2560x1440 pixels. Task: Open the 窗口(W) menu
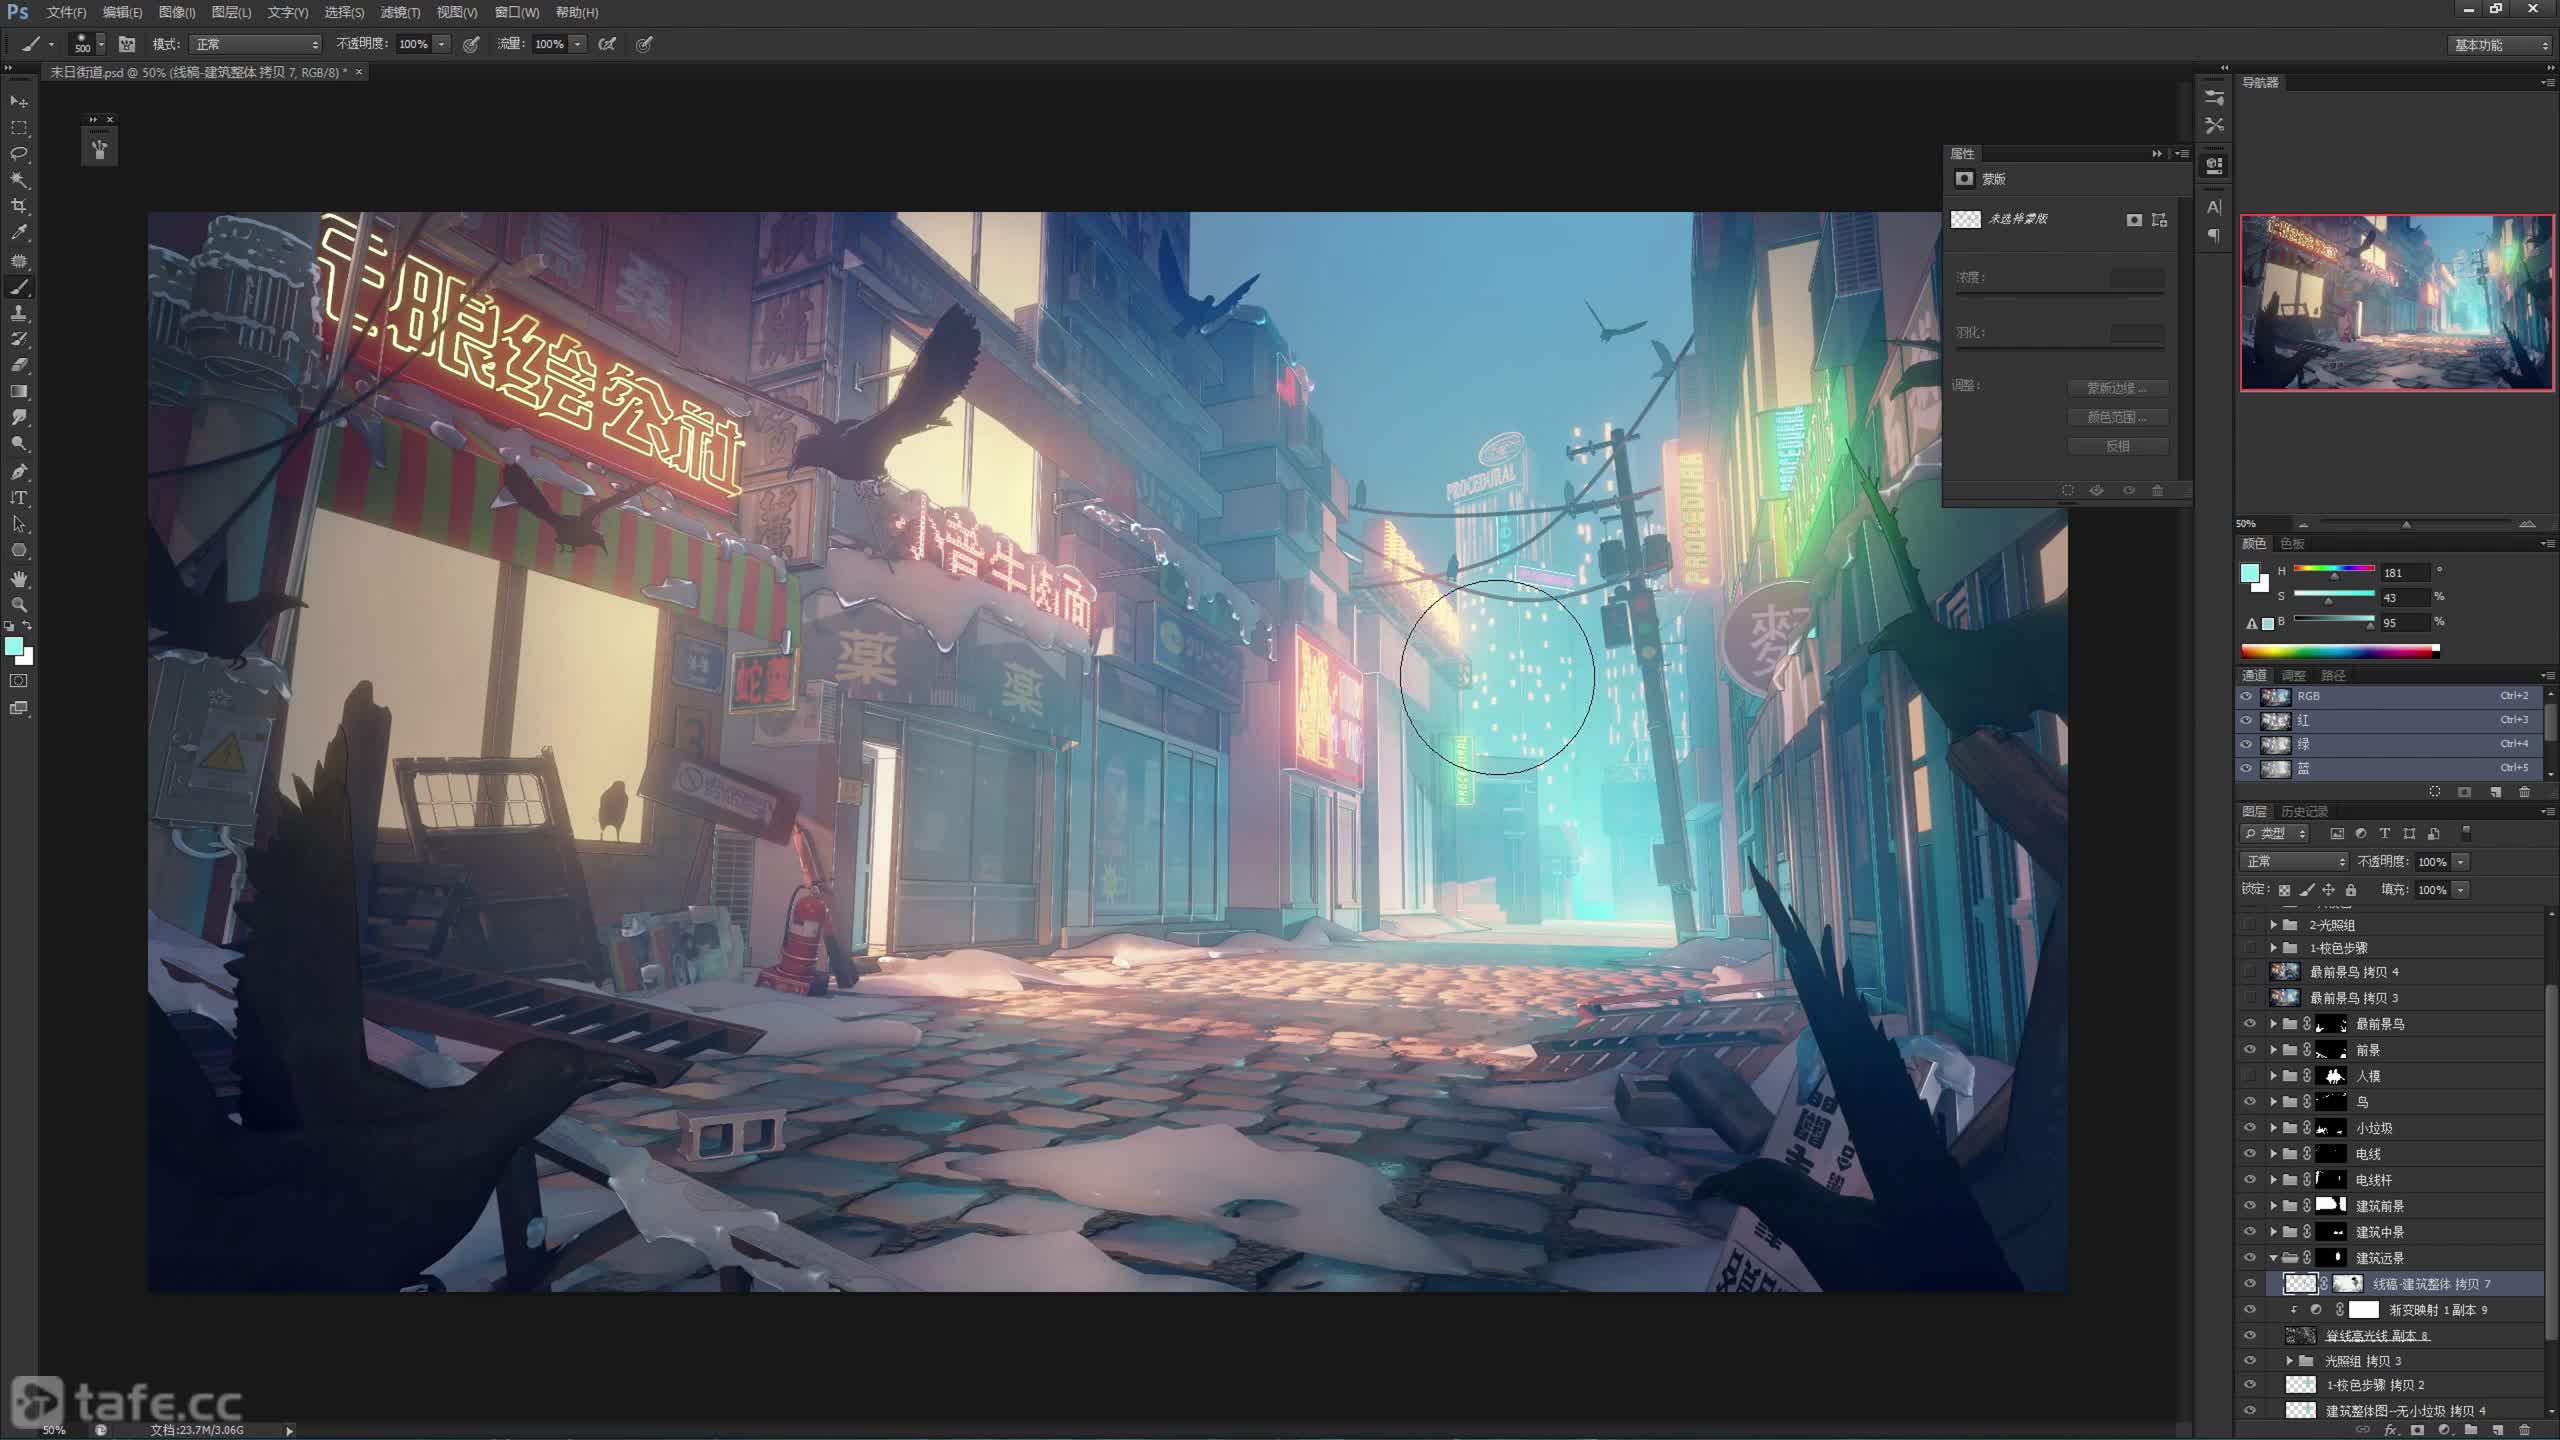(517, 13)
